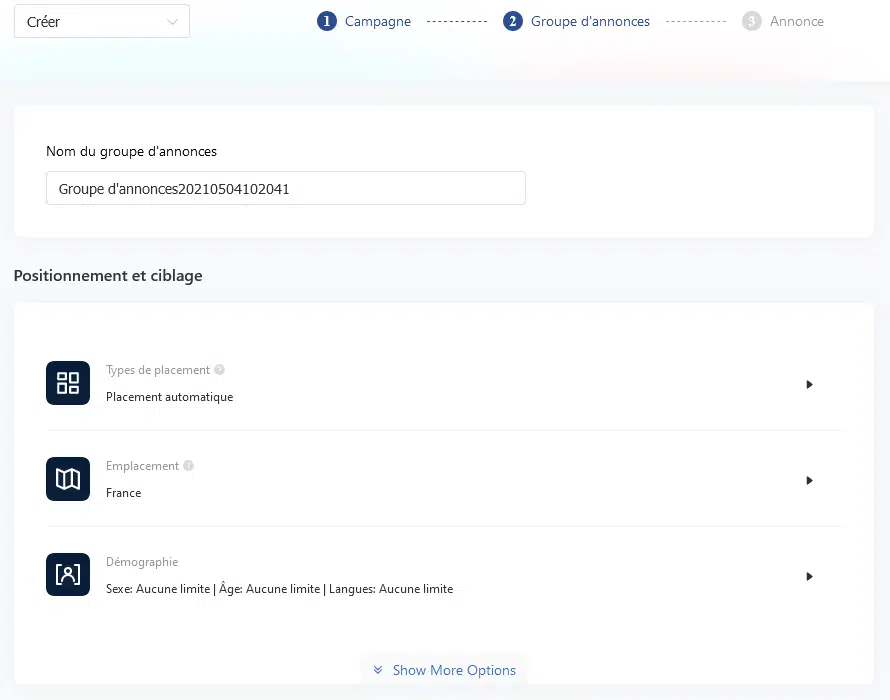The width and height of the screenshot is (890, 700).
Task: Click the placement types grid icon
Action: [x=68, y=383]
